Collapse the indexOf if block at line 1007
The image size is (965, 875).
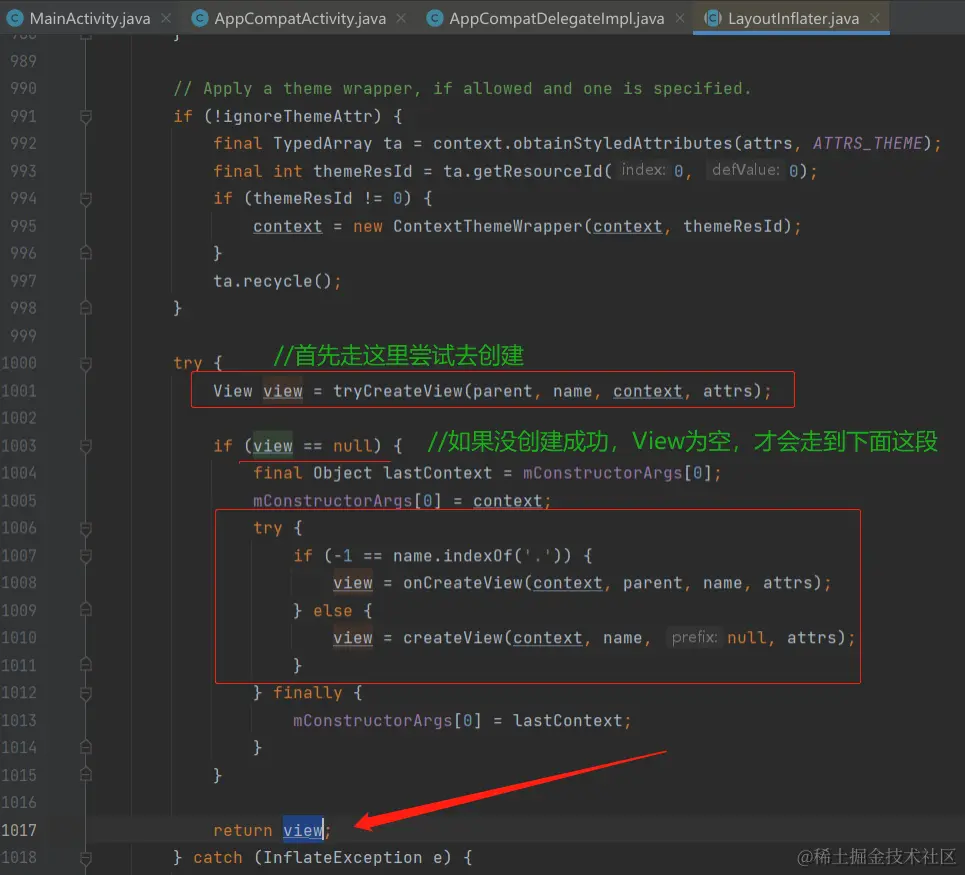coord(86,556)
